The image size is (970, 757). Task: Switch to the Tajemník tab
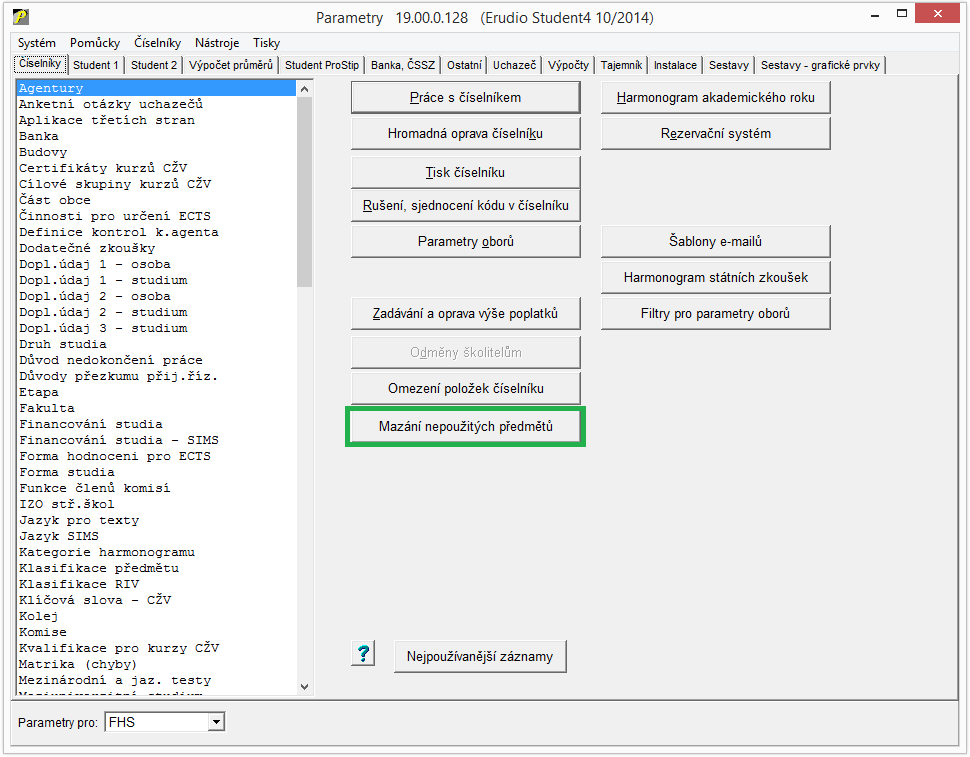point(621,65)
